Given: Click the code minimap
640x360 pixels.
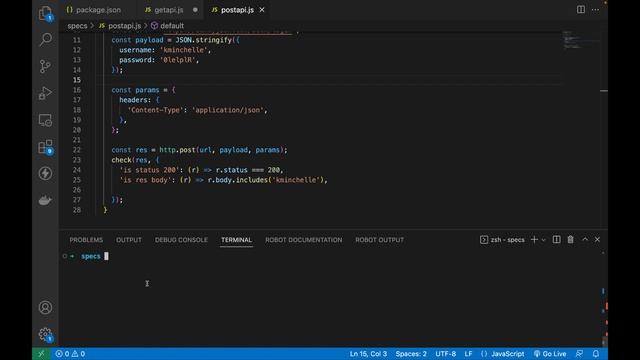Looking at the screenshot, I should point(582,40).
